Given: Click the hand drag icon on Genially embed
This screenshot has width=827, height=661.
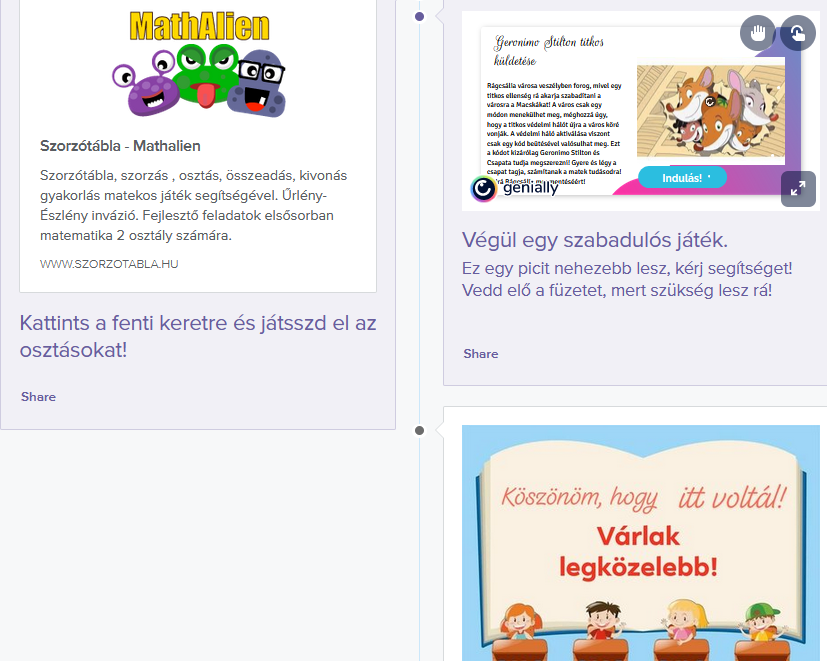Looking at the screenshot, I should coord(757,33).
